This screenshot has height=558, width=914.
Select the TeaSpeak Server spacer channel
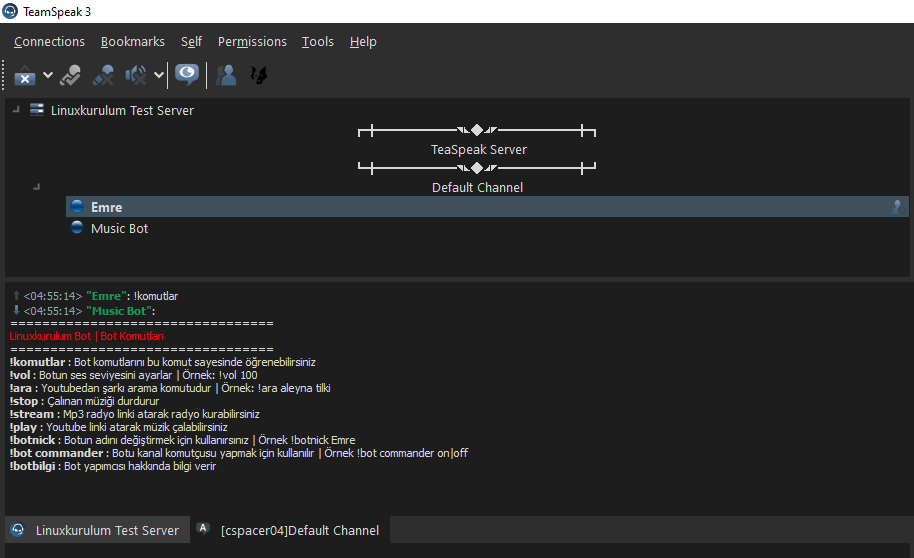click(x=479, y=150)
